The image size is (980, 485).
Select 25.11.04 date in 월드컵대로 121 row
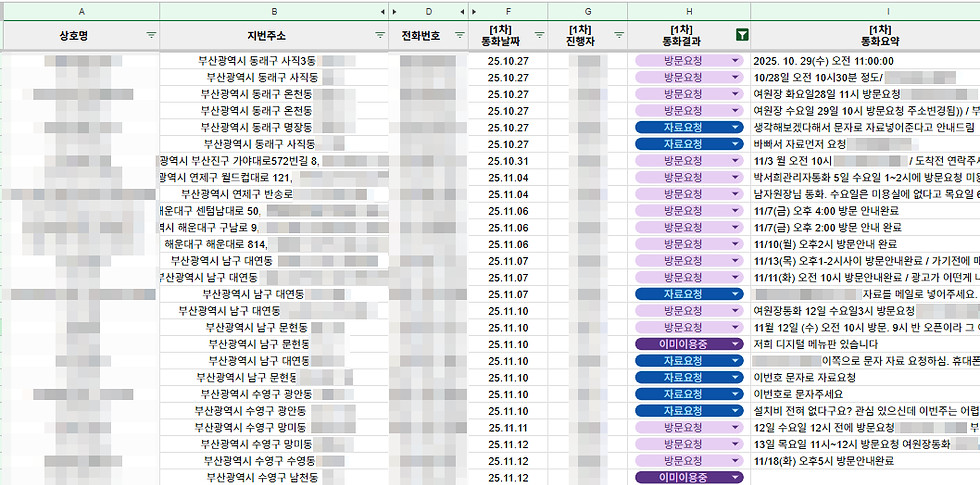click(508, 178)
